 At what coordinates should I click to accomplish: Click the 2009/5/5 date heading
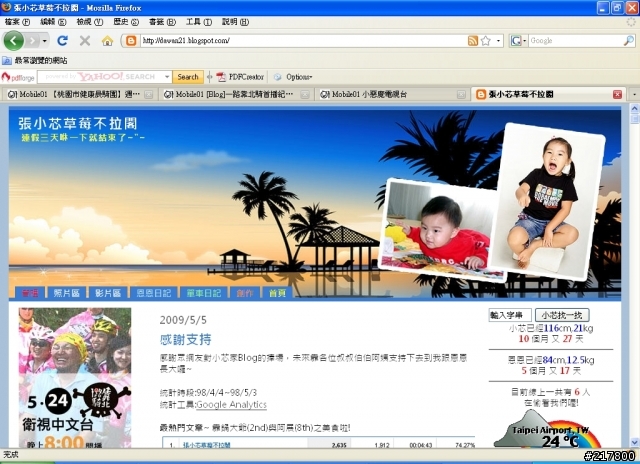coord(183,320)
